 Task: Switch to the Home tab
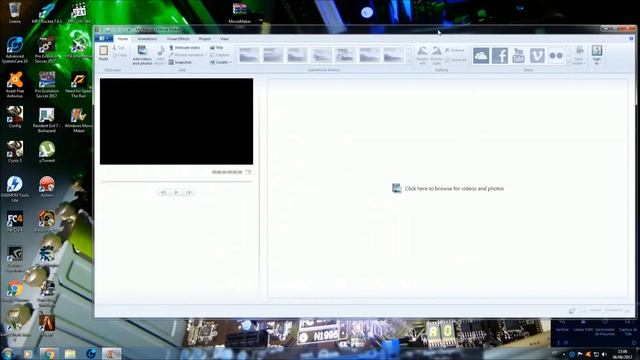(123, 39)
